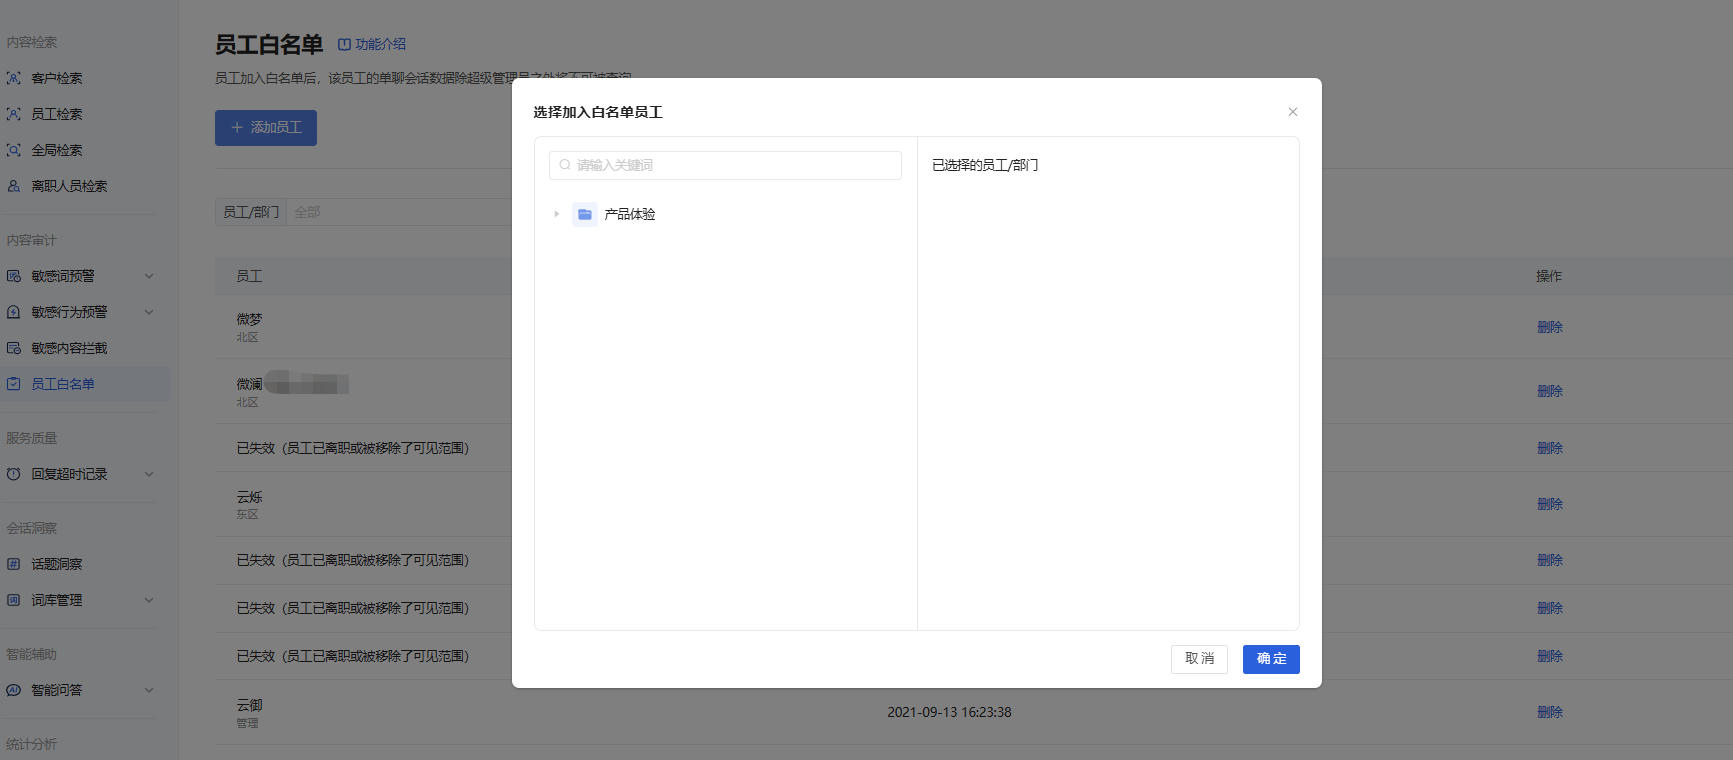Click the 全局检索 sidebar icon
The image size is (1733, 760).
pos(14,150)
